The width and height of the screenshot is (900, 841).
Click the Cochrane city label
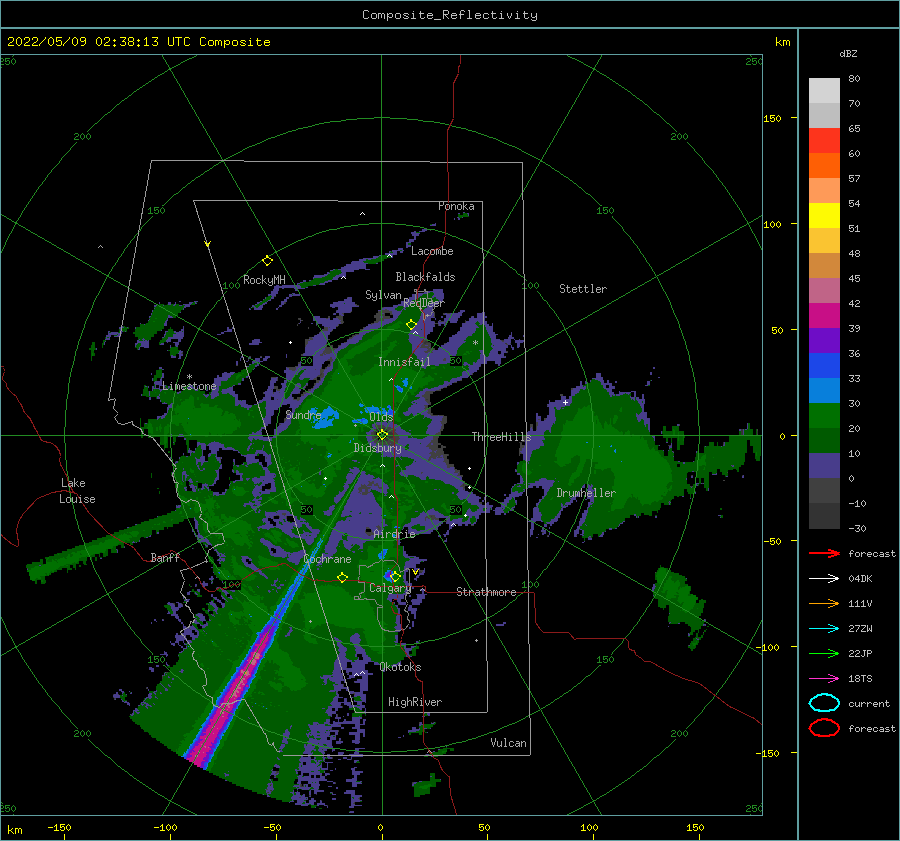pos(327,559)
